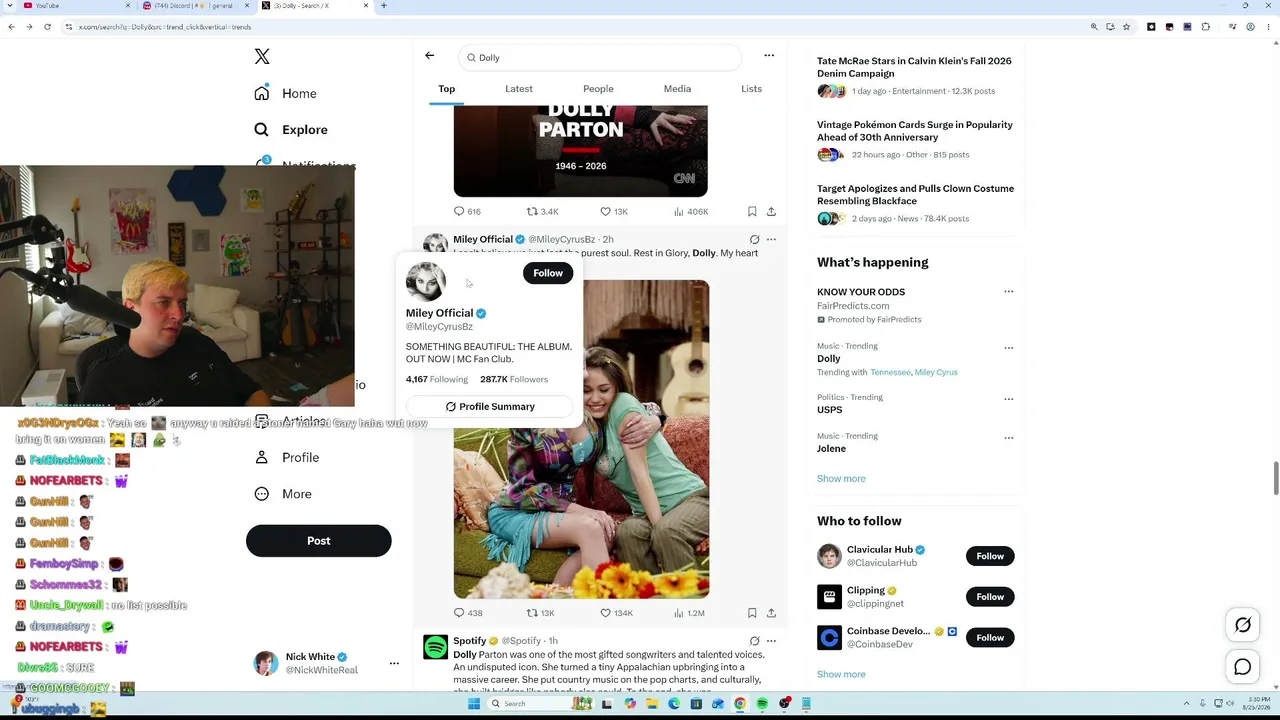Image resolution: width=1280 pixels, height=720 pixels.
Task: Go to Home in the X sidebar
Action: (285, 93)
